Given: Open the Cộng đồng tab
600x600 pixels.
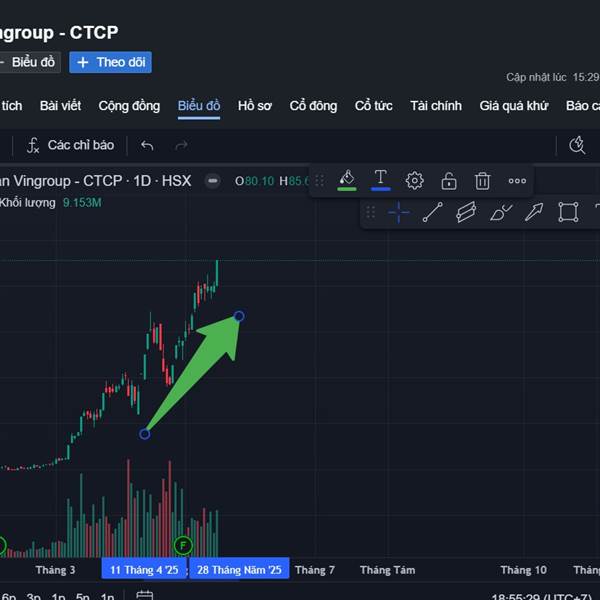Looking at the screenshot, I should coord(129,106).
